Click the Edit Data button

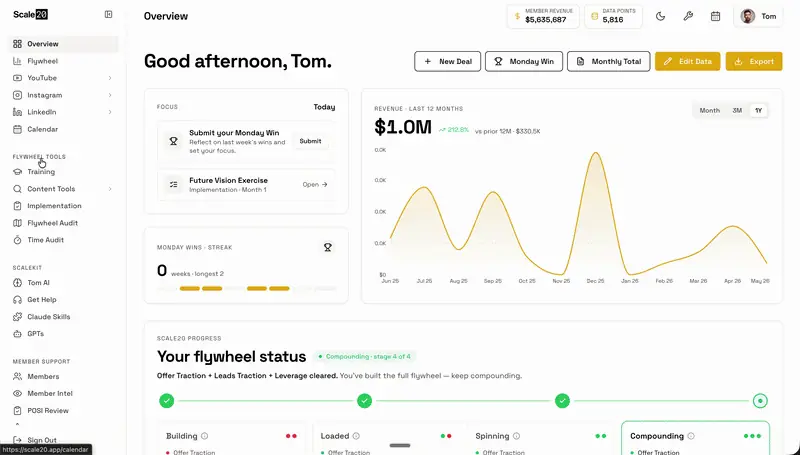688,61
